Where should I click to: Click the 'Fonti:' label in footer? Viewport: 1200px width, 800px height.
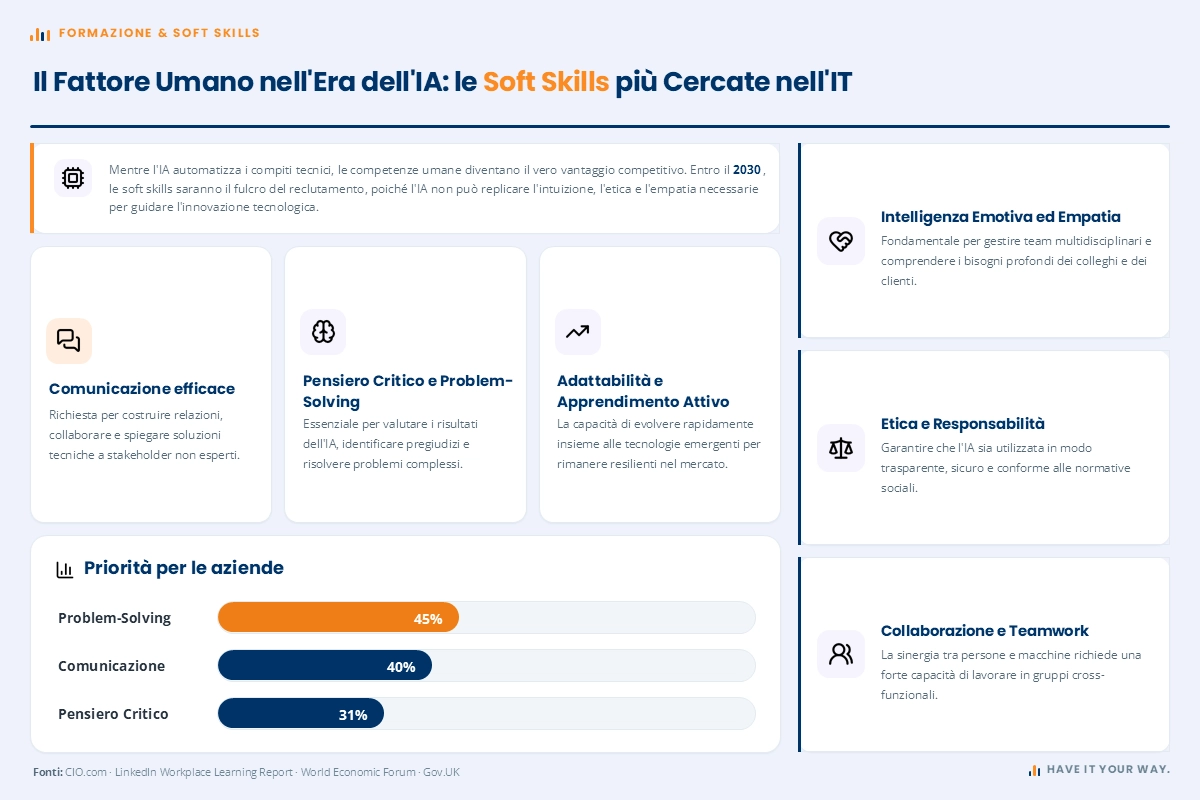pos(48,772)
